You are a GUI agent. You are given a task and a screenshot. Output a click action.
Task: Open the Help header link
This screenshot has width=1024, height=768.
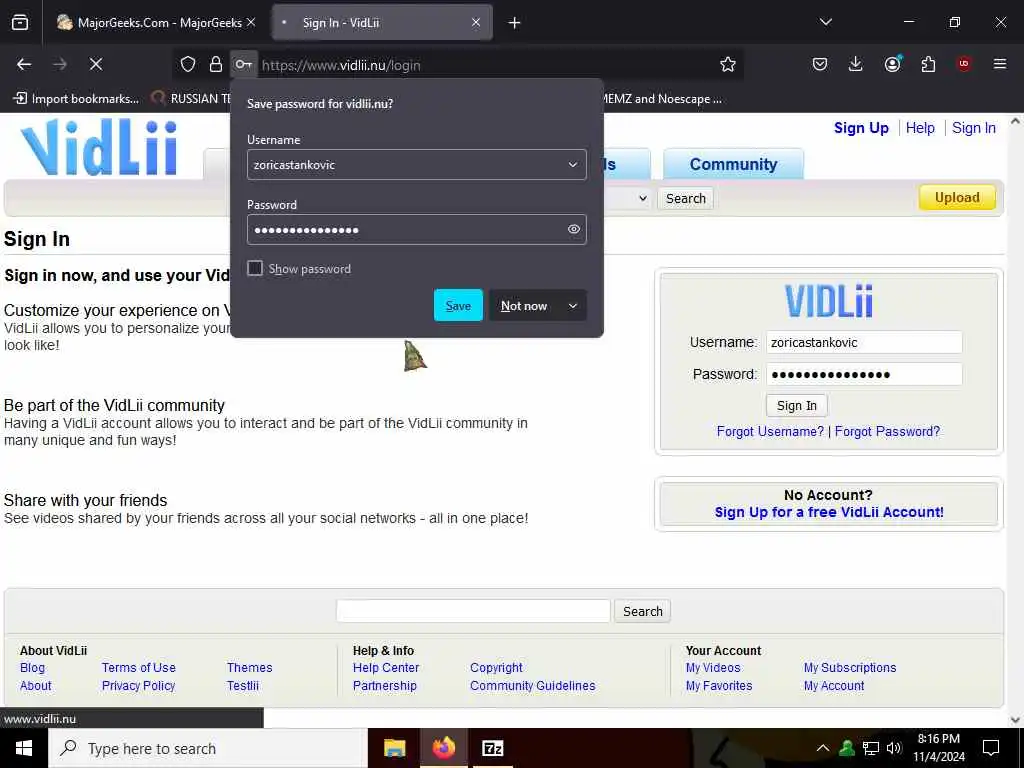[920, 128]
